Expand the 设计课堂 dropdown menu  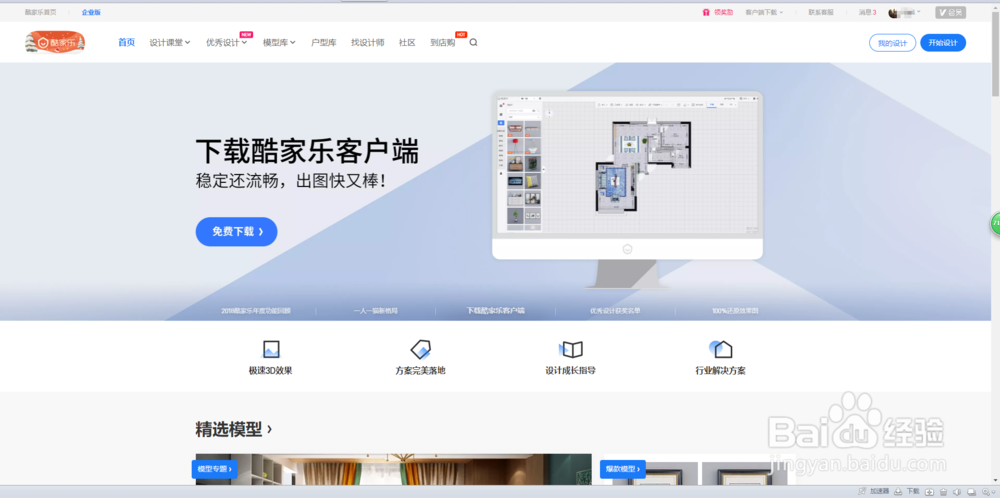(x=170, y=43)
